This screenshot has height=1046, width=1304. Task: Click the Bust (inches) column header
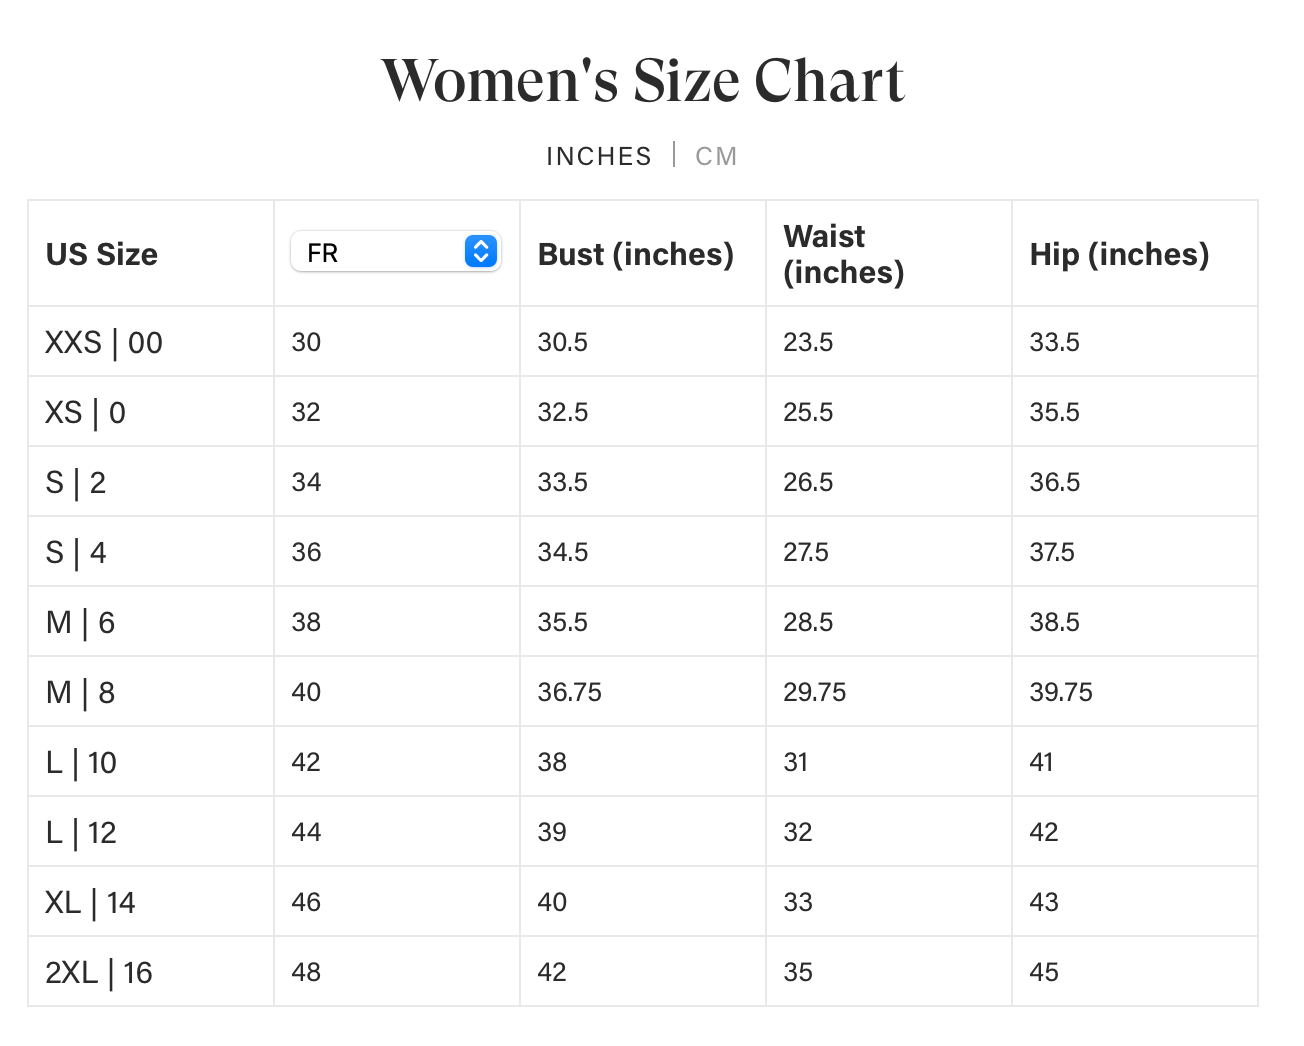(x=636, y=254)
